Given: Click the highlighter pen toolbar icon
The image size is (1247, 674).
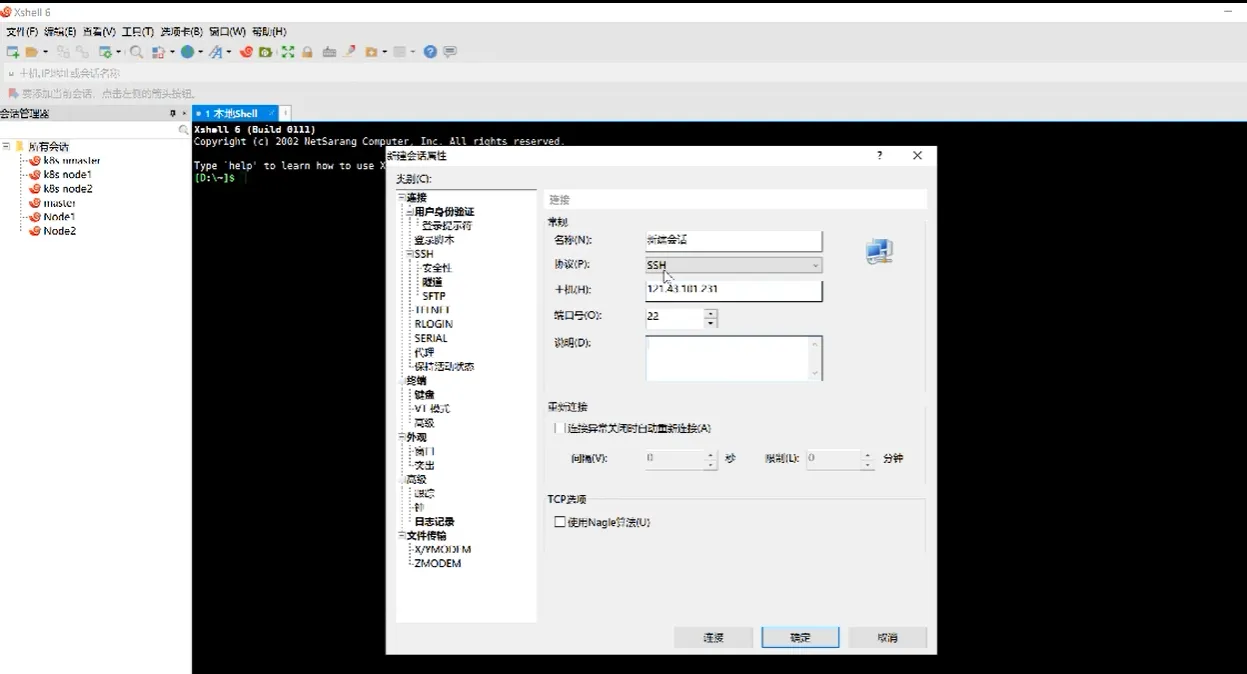Looking at the screenshot, I should [x=349, y=52].
